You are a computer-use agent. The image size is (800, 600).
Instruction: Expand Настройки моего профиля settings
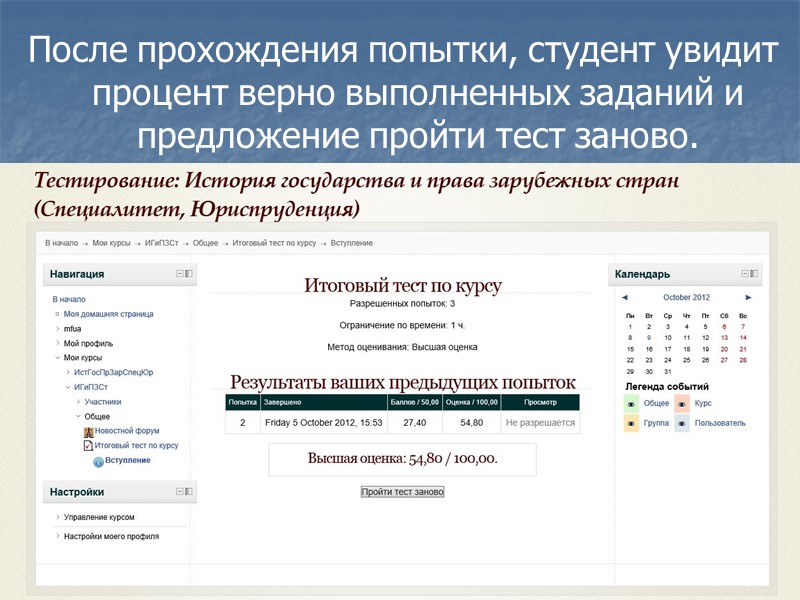[58, 536]
